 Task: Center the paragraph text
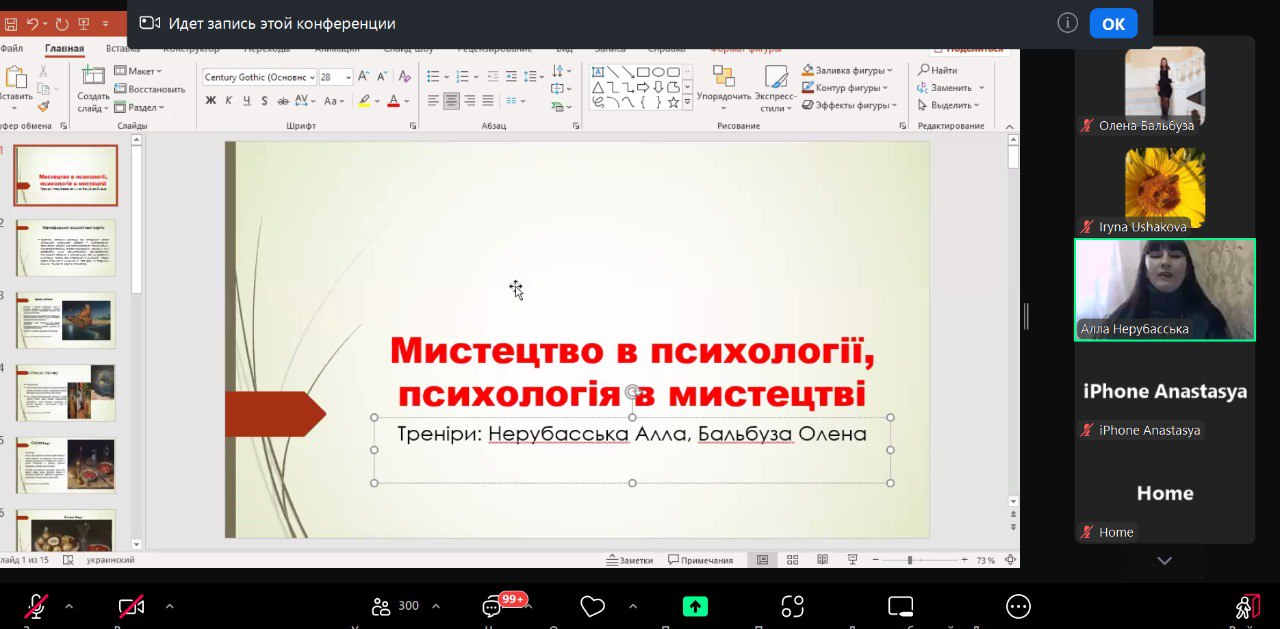point(452,100)
